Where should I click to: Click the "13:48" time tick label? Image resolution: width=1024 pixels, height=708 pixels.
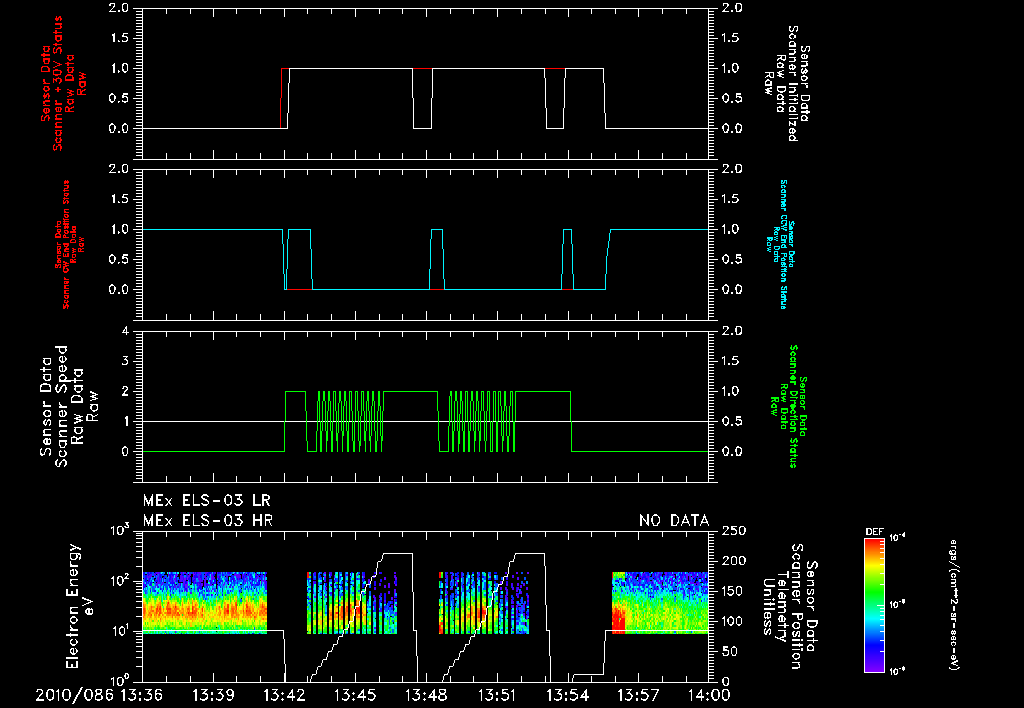(426, 695)
